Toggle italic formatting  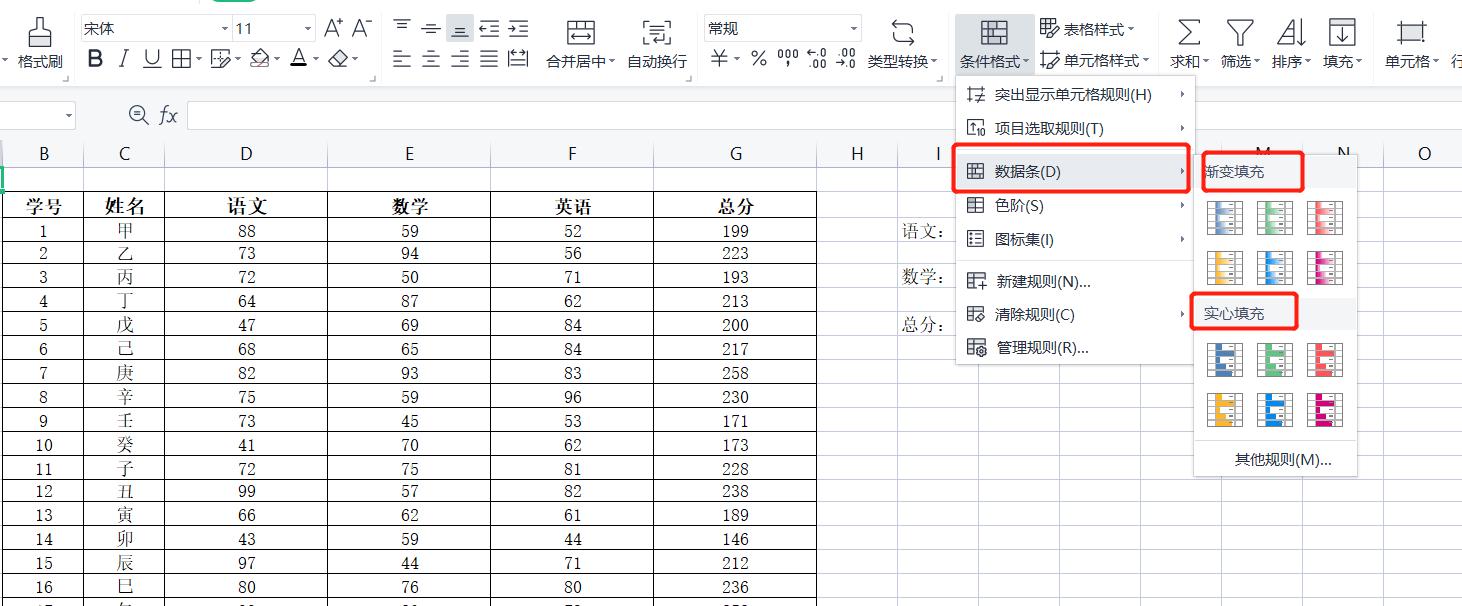(x=123, y=59)
